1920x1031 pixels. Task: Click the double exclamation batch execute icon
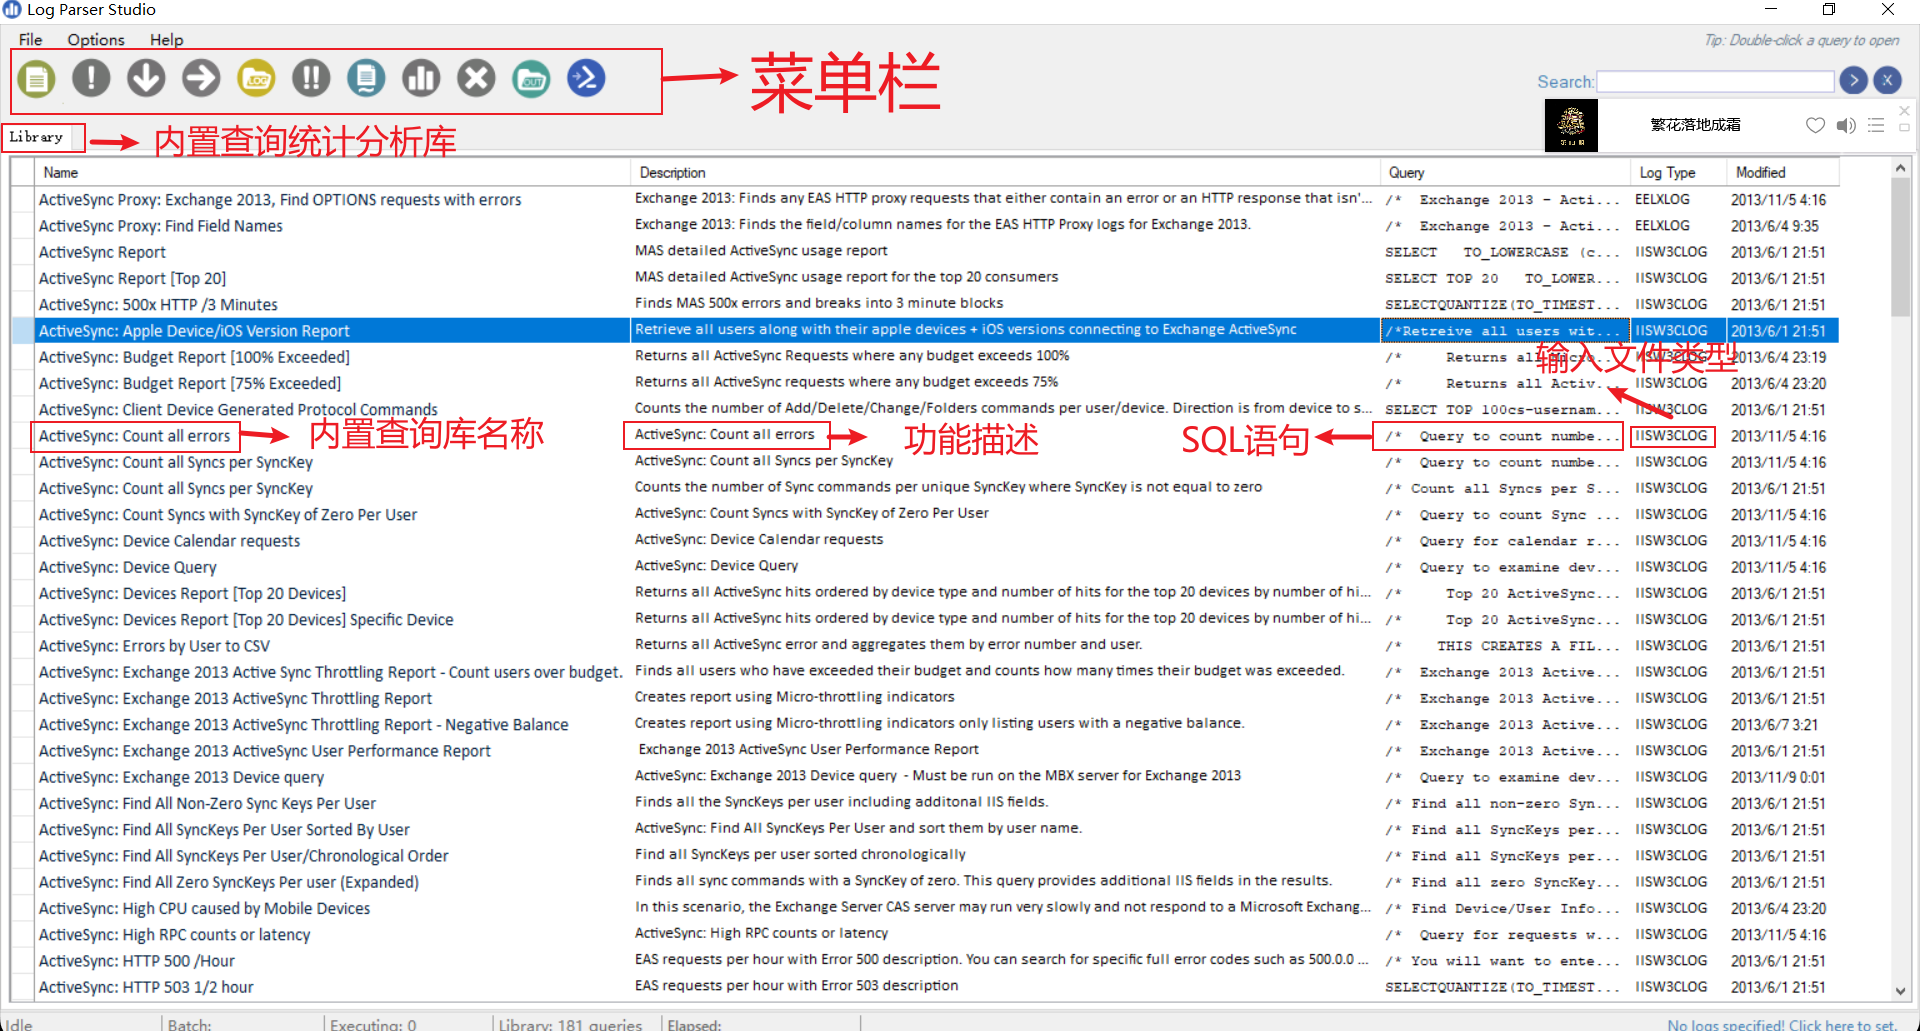pos(311,78)
